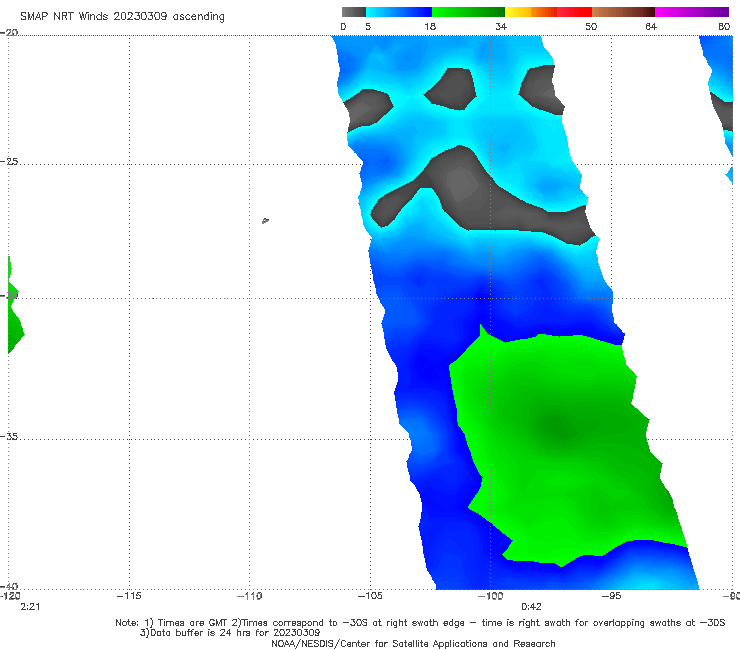The width and height of the screenshot is (740, 650).
Task: Click the '-40' latitude axis label
Action: (9, 586)
